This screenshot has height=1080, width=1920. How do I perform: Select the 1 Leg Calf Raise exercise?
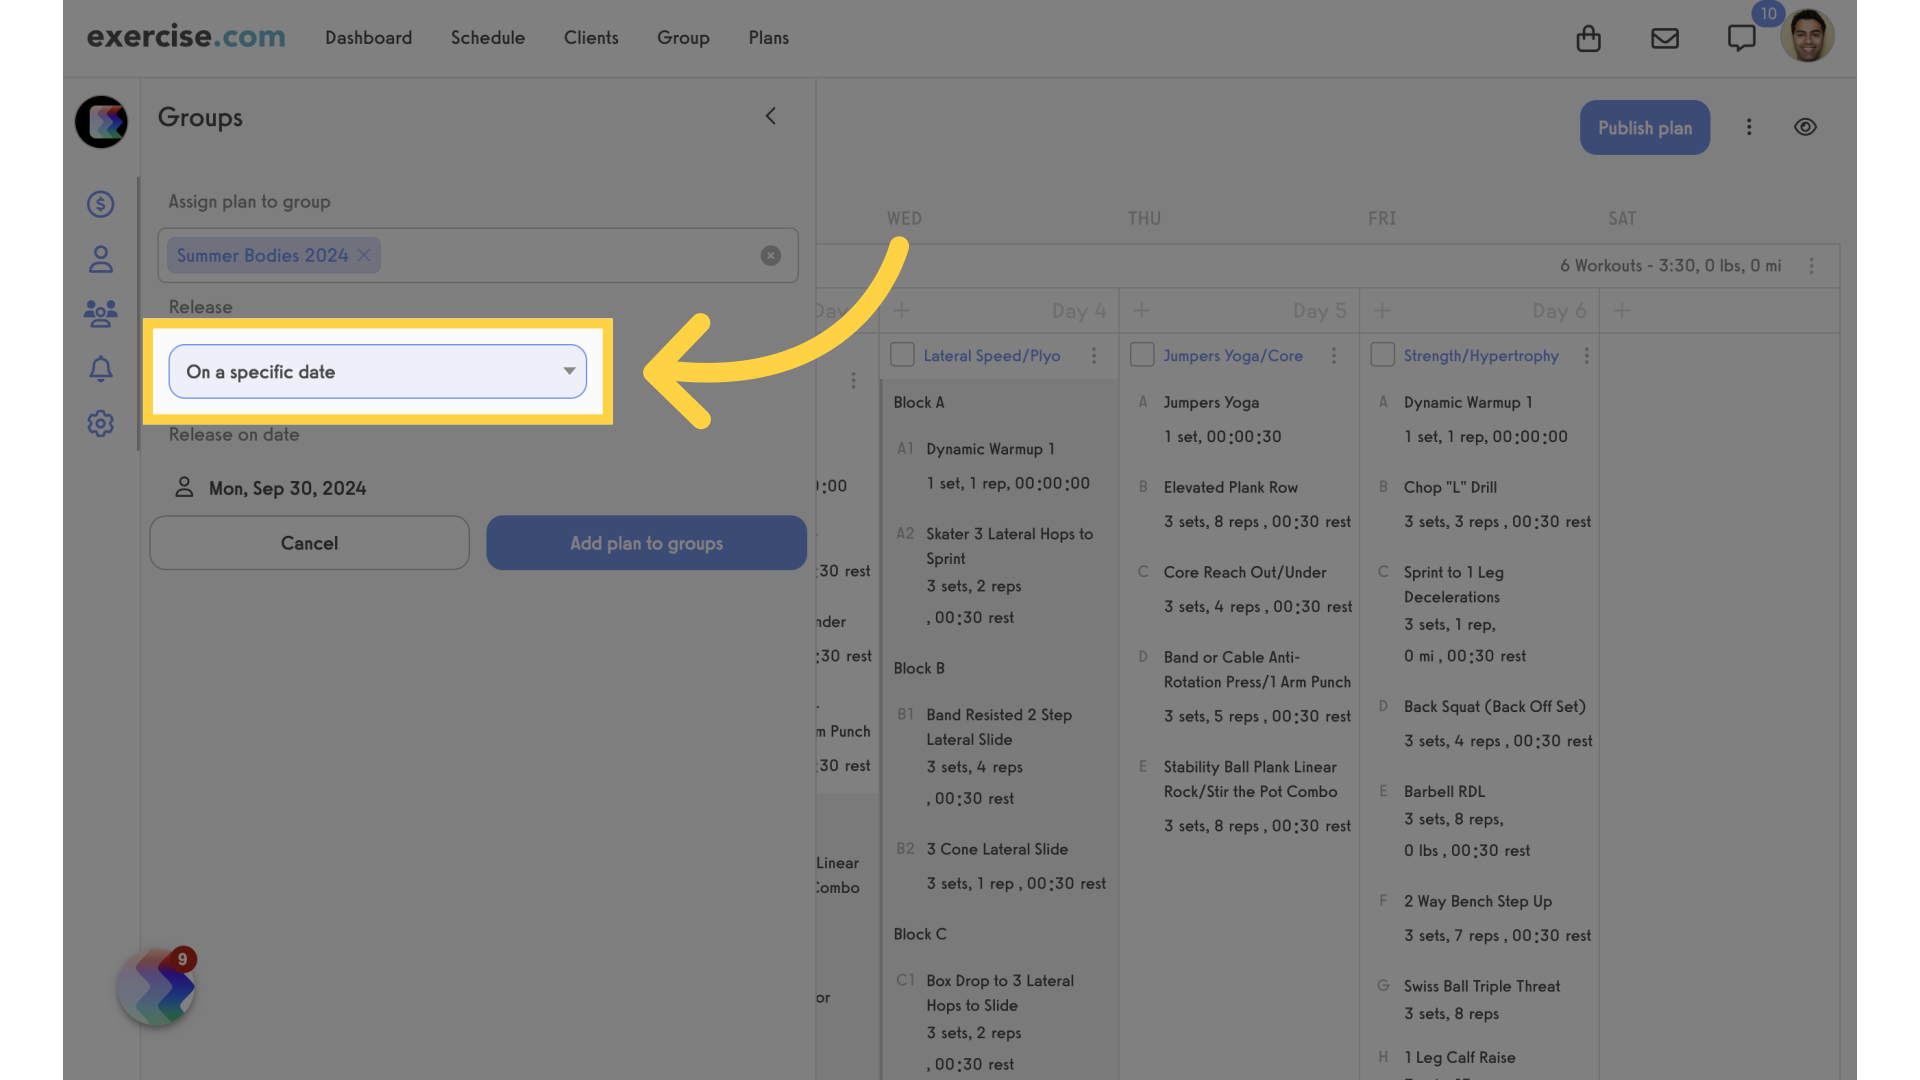(x=1459, y=1058)
